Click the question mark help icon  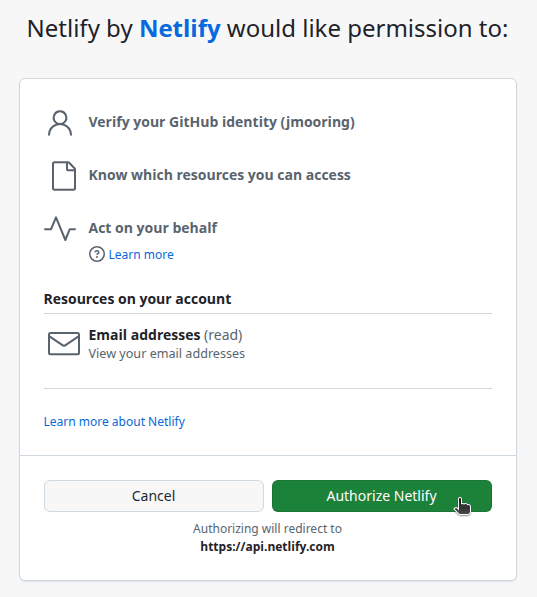[x=97, y=254]
